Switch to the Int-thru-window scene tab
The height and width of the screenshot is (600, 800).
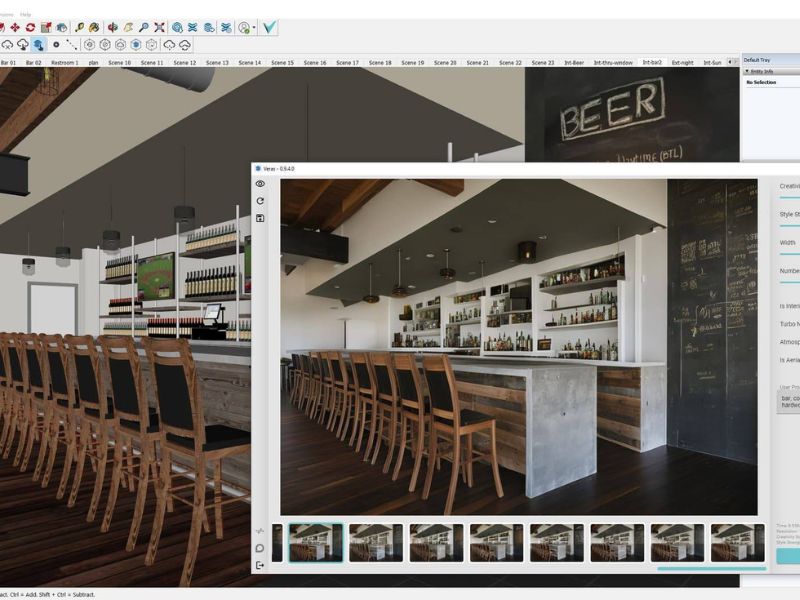pyautogui.click(x=613, y=63)
